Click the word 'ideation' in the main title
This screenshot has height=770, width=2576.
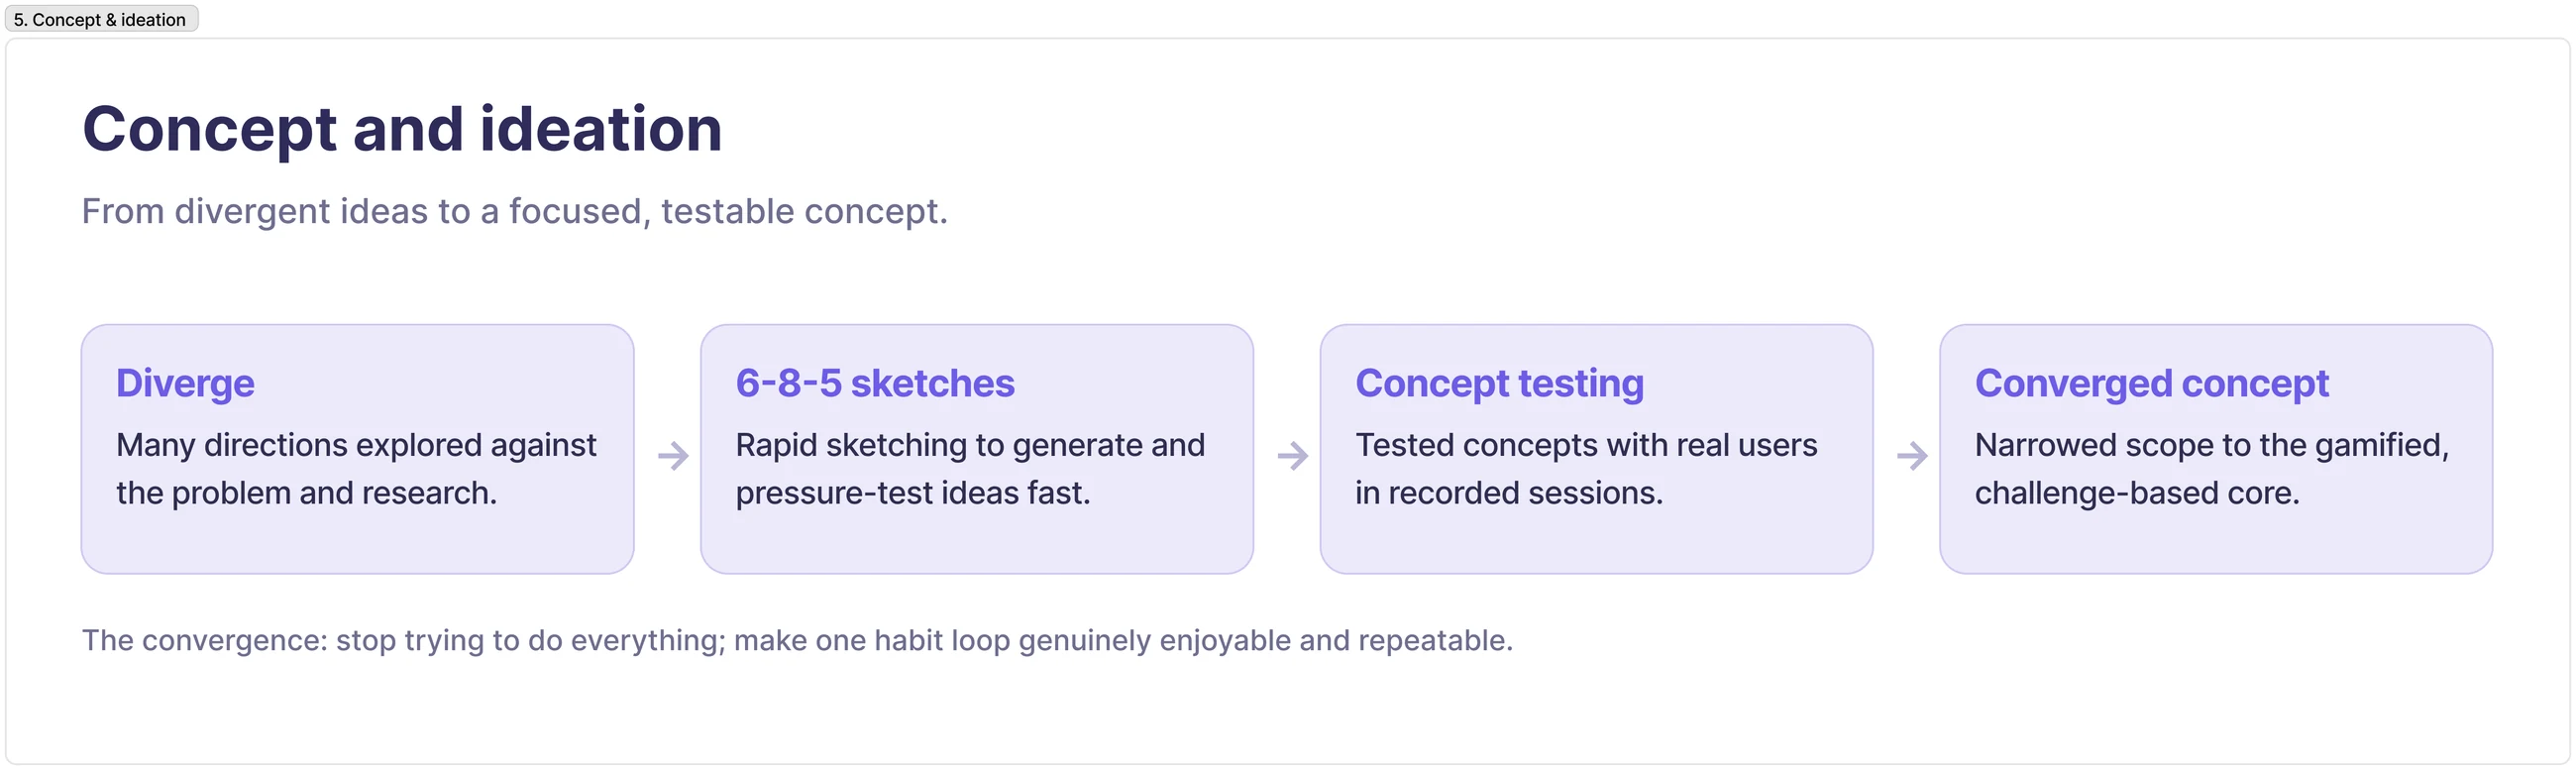coord(601,129)
